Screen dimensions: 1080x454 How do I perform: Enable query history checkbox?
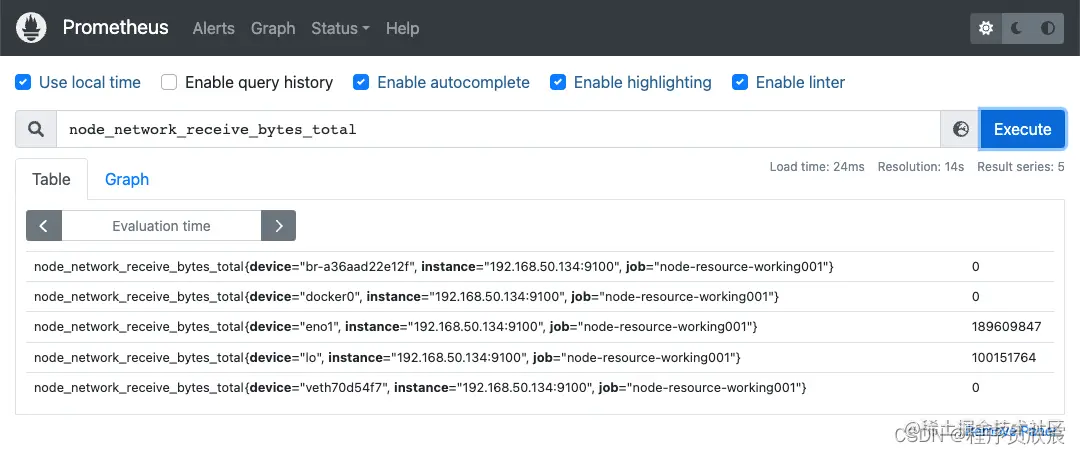coord(169,82)
